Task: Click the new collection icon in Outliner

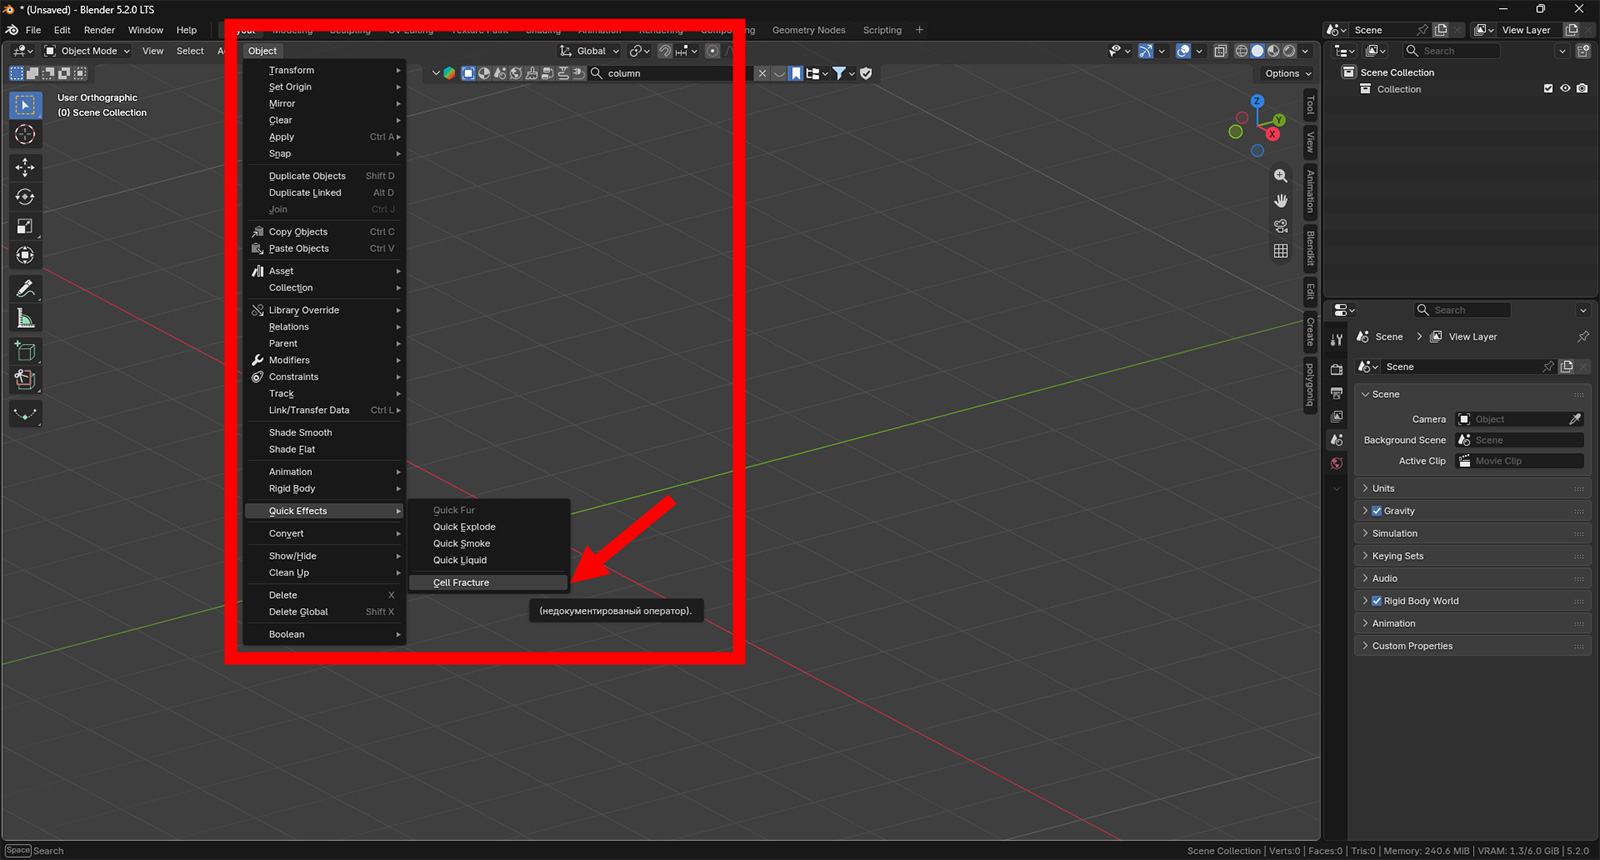Action: (x=1583, y=51)
